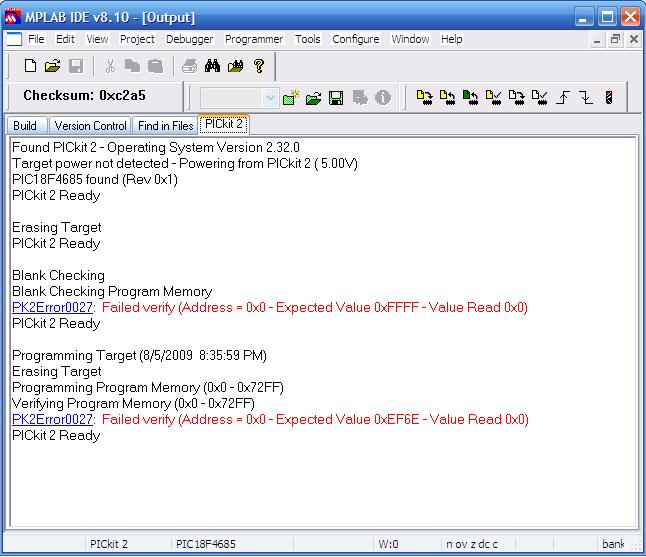Create a new project with the green sparkle icon
The image size is (646, 557).
point(290,98)
